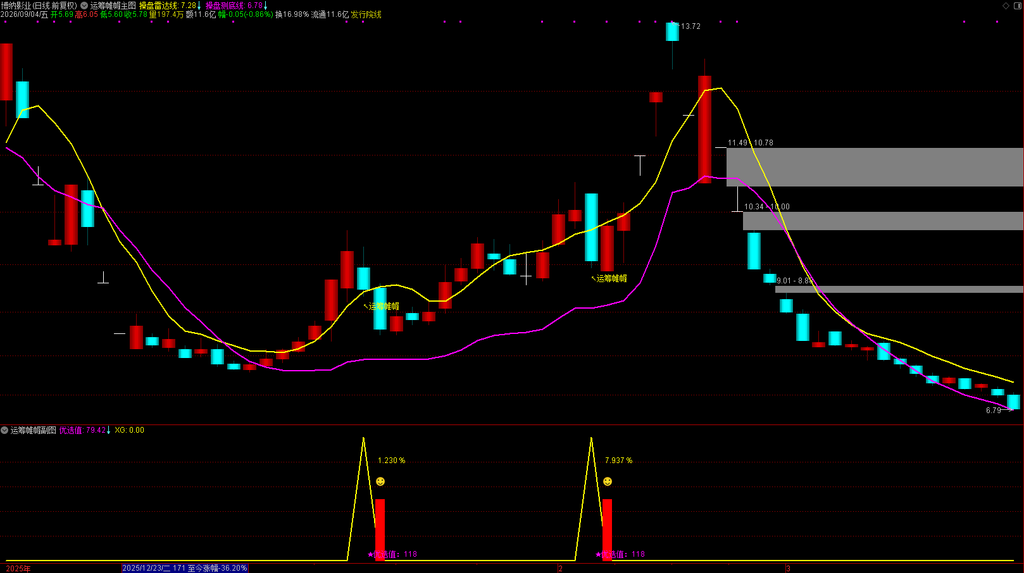The height and width of the screenshot is (573, 1024).
Task: Expand the sub-chart indicator dropdown circle
Action: click(5, 430)
